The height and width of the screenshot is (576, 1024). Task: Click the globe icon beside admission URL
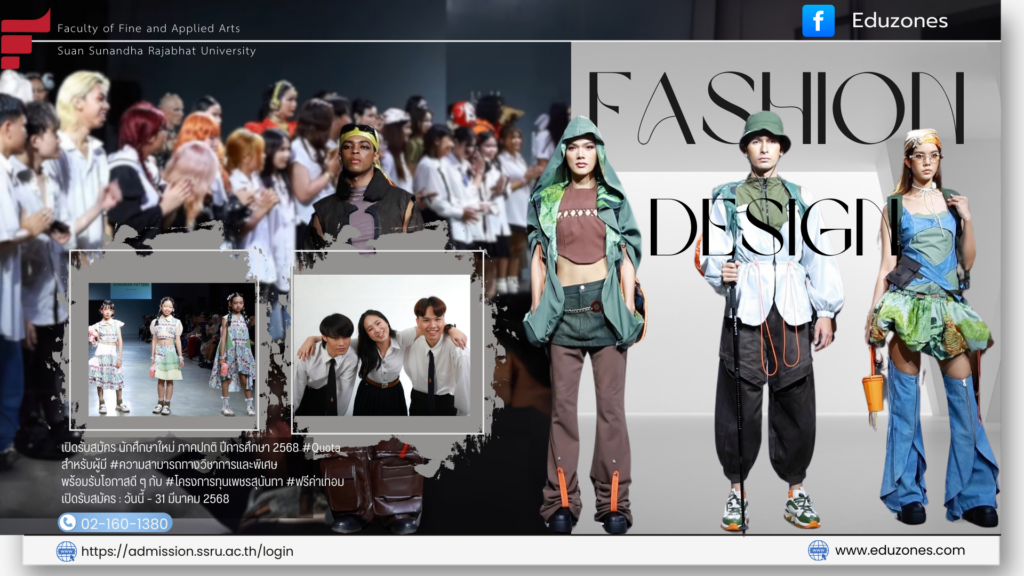pos(66,551)
